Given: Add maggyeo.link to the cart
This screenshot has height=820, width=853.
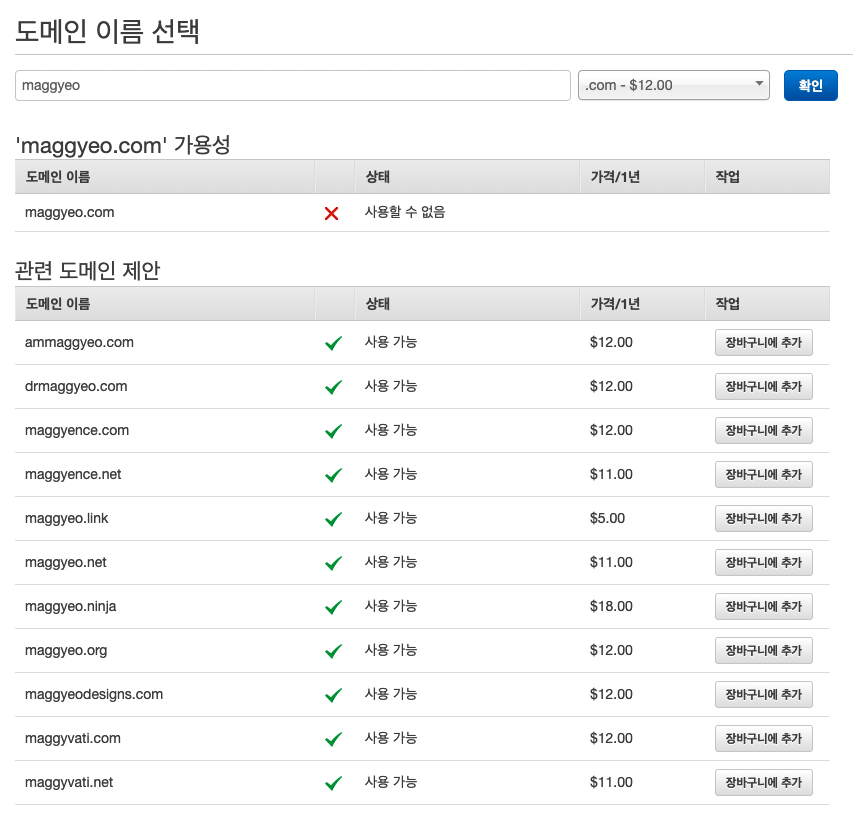Looking at the screenshot, I should [x=763, y=519].
